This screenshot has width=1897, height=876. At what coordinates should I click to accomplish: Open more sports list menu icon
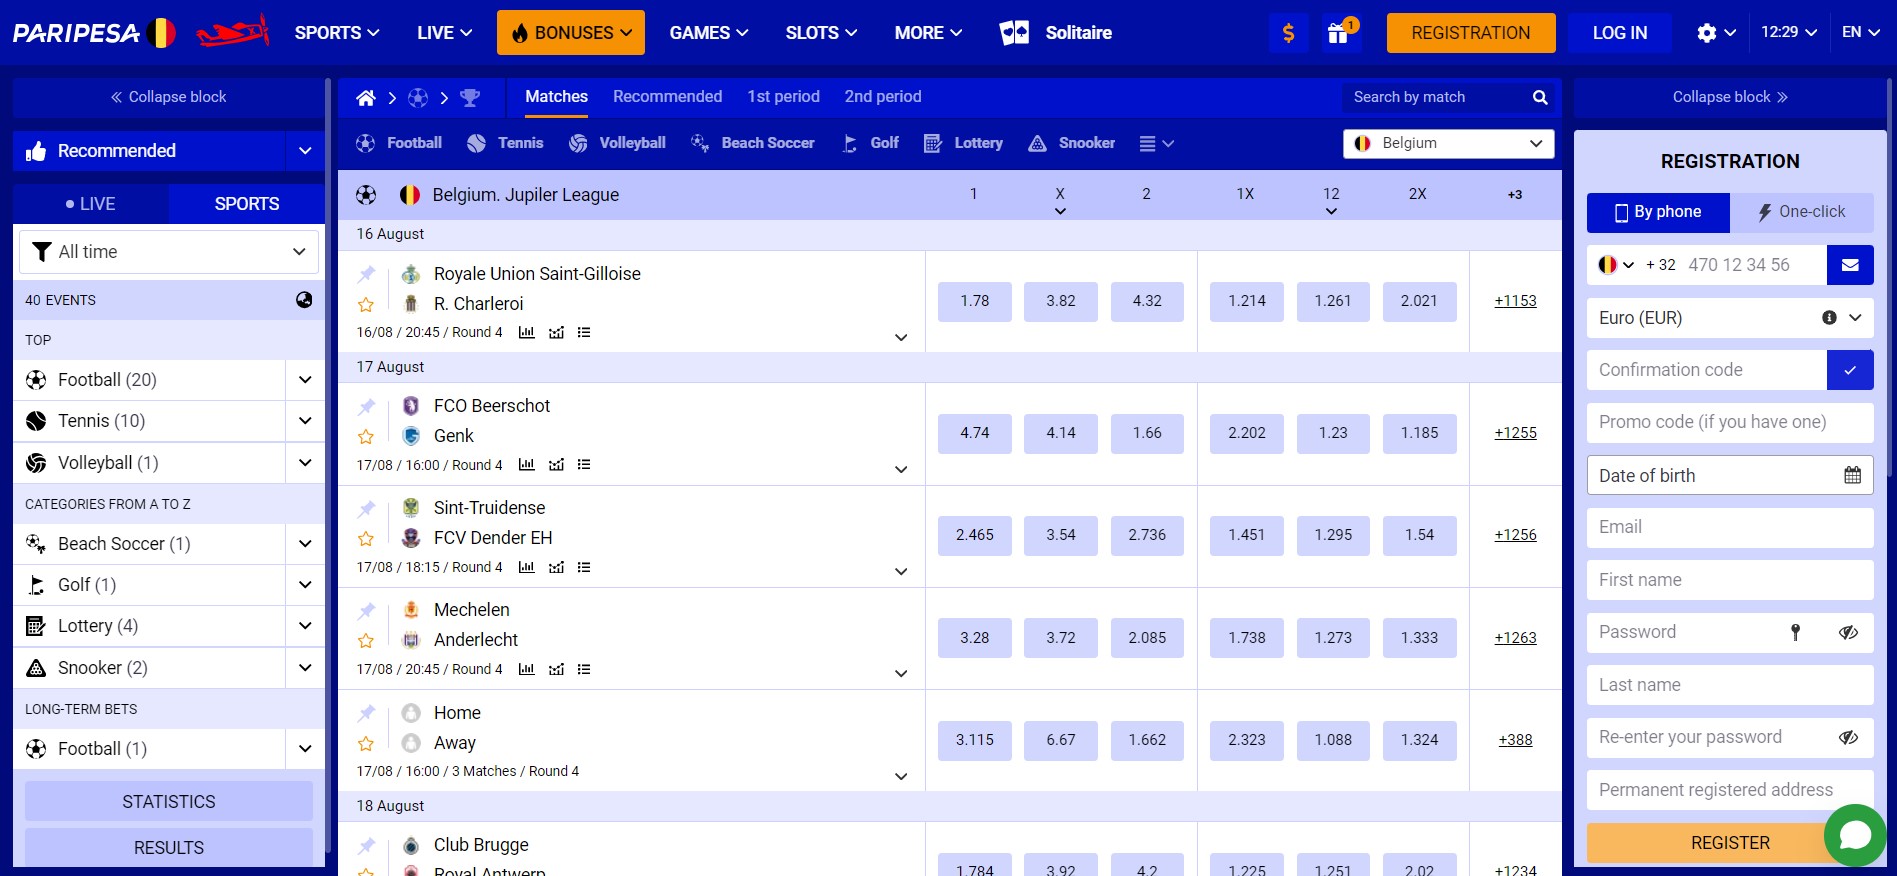point(1156,143)
